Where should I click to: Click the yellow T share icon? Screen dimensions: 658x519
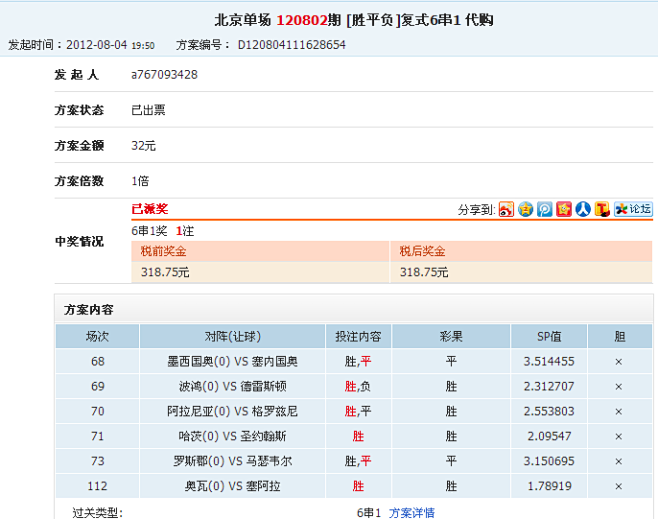pyautogui.click(x=602, y=209)
